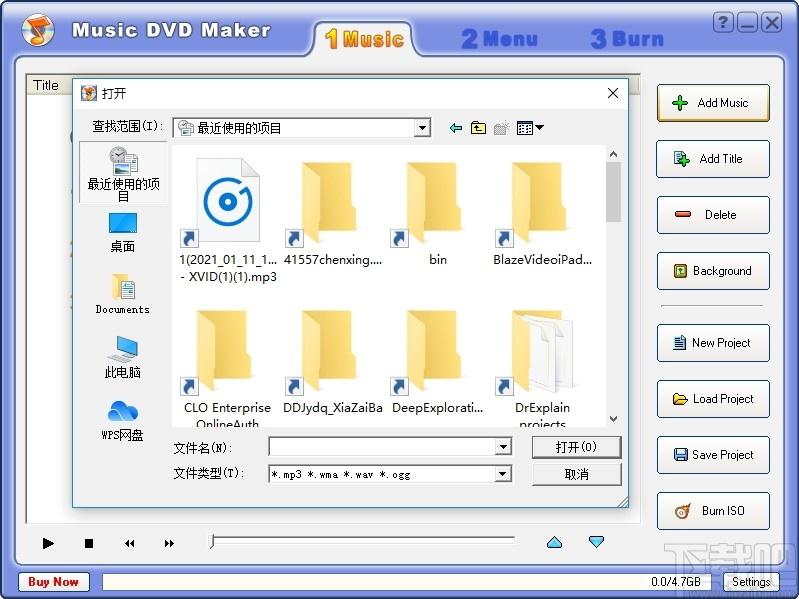Switch to the 3 Burn tab
Screen dimensions: 799x599
pyautogui.click(x=627, y=39)
